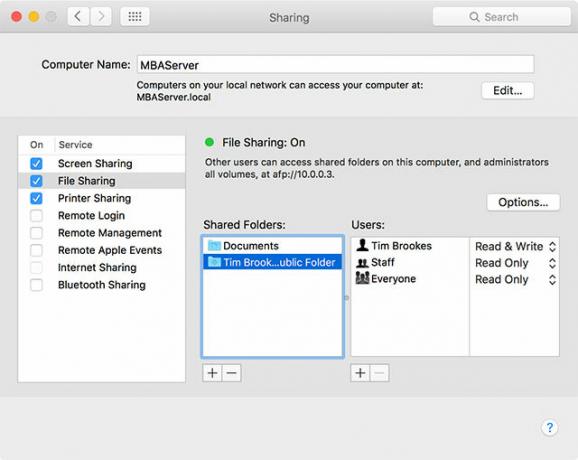Turn on Bluetooth Sharing checkbox
Viewport: 578px width, 460px height.
click(x=36, y=285)
